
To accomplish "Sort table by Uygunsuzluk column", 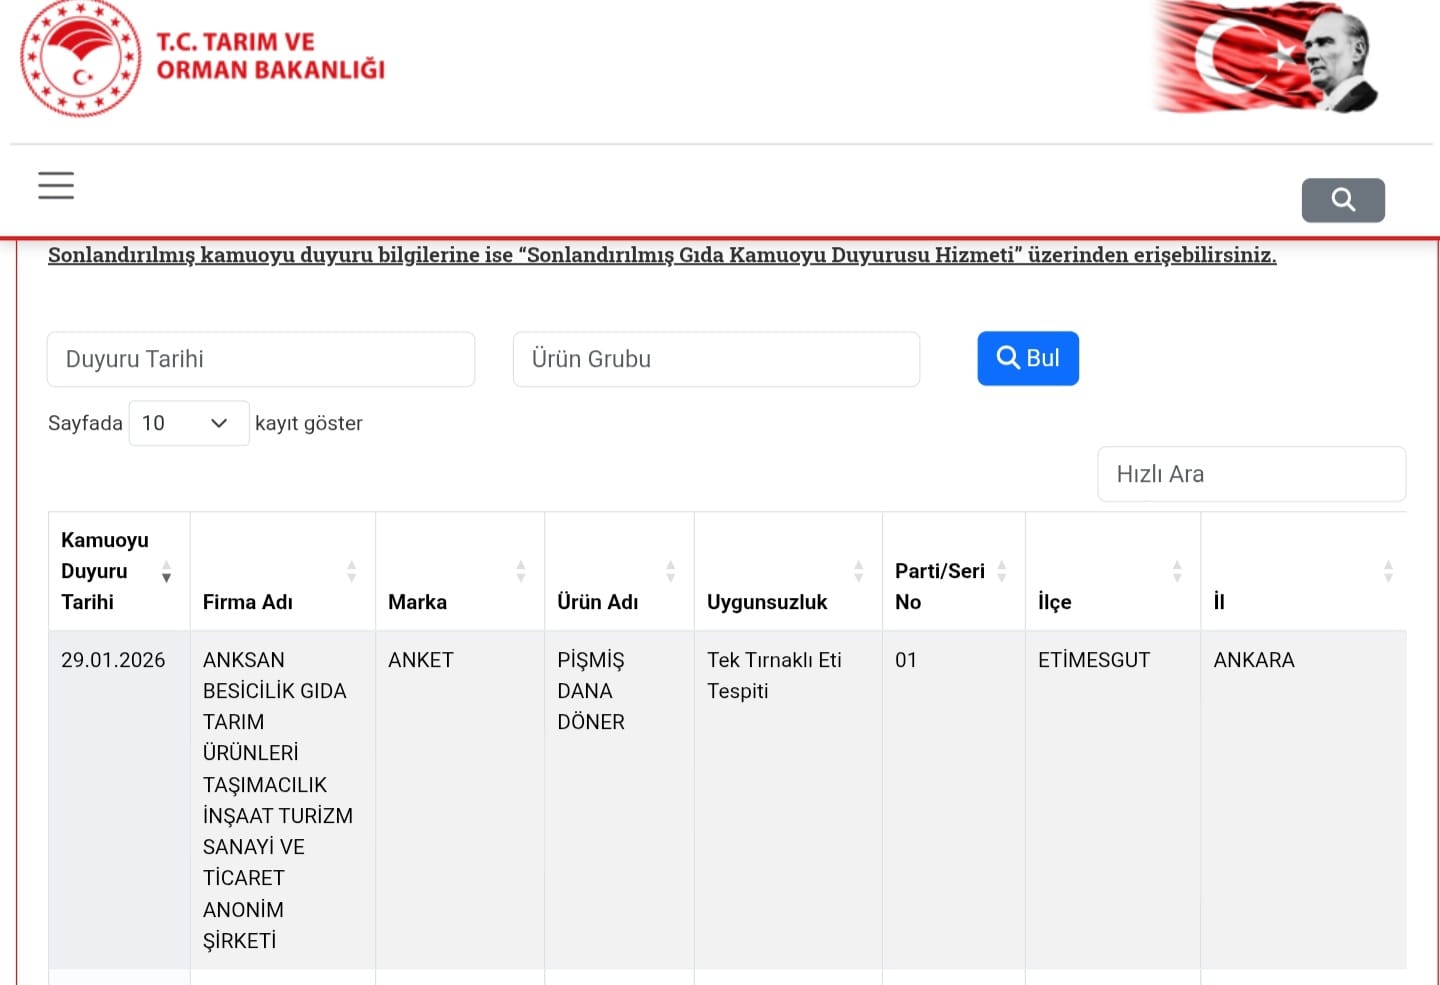I will click(858, 571).
